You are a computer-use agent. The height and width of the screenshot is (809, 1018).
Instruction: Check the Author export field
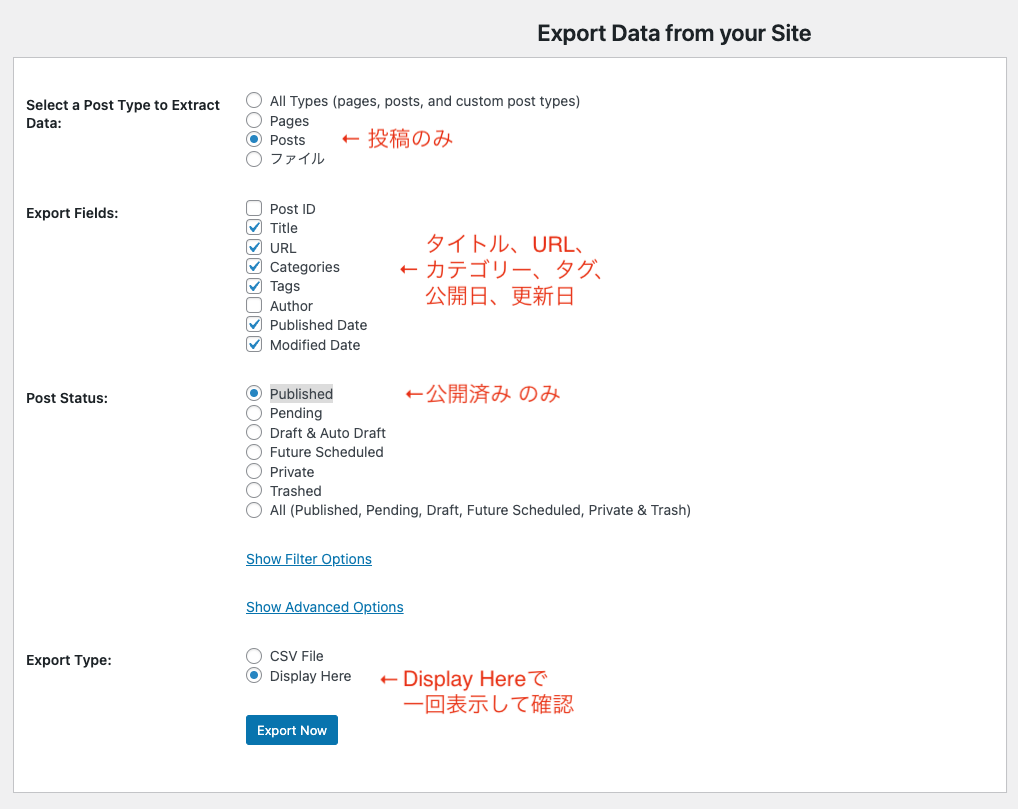click(x=254, y=306)
